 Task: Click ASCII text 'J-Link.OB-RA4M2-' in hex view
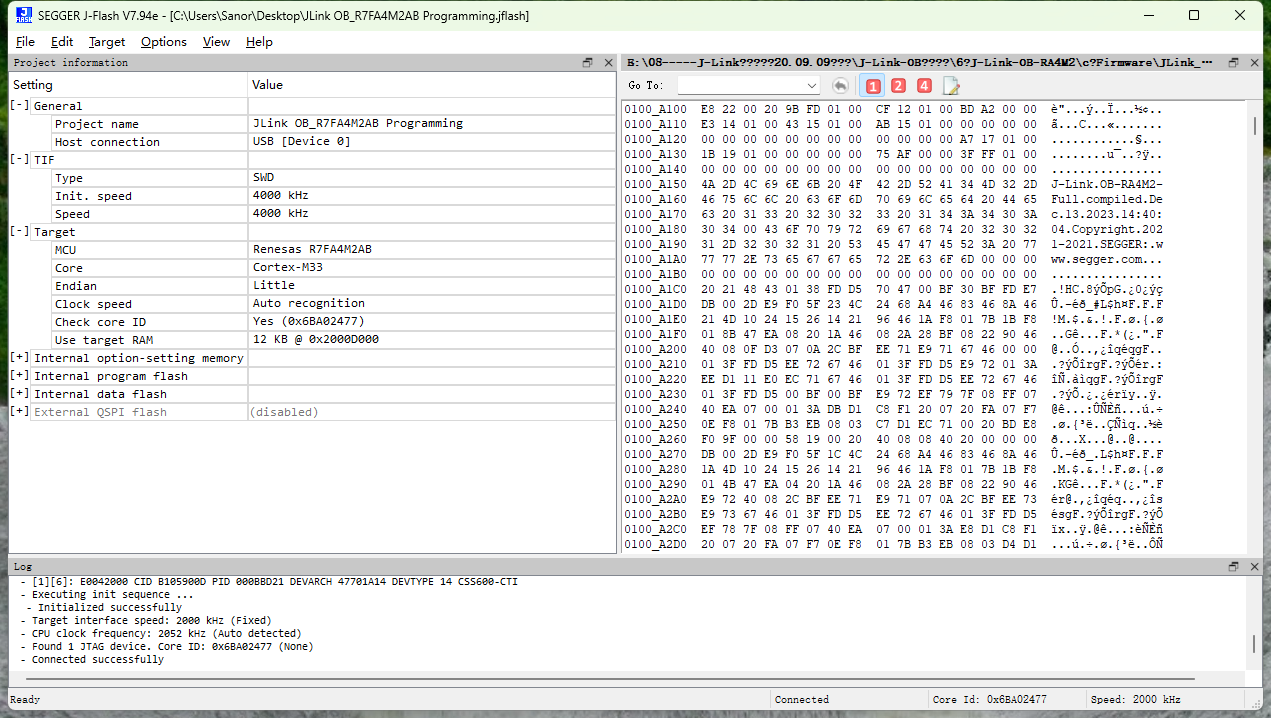pos(1107,184)
